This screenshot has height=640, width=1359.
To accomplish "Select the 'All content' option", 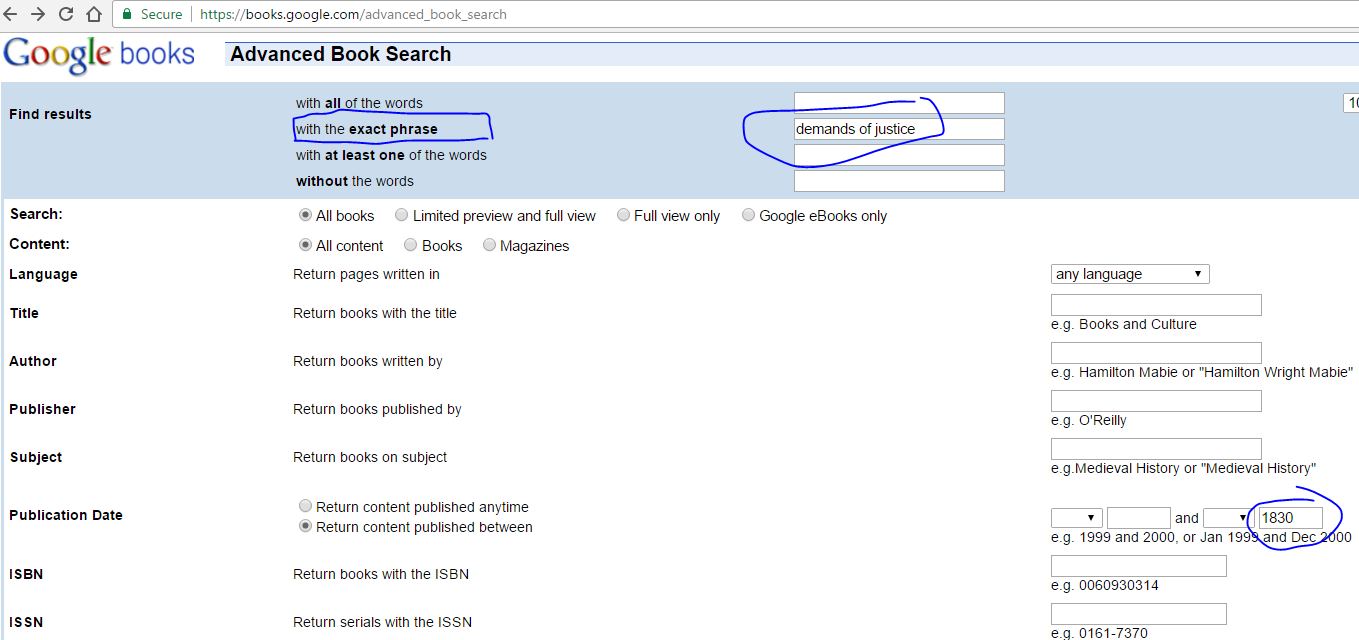I will [306, 245].
